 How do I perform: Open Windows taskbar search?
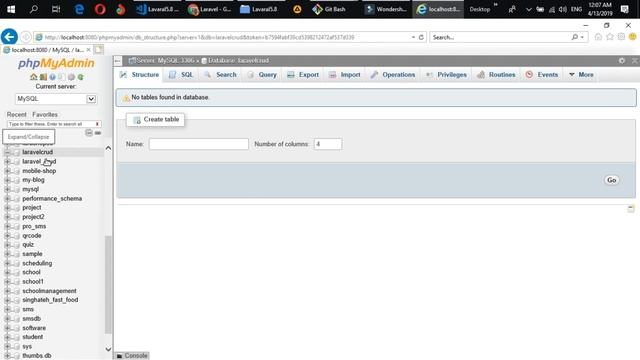click(33, 9)
